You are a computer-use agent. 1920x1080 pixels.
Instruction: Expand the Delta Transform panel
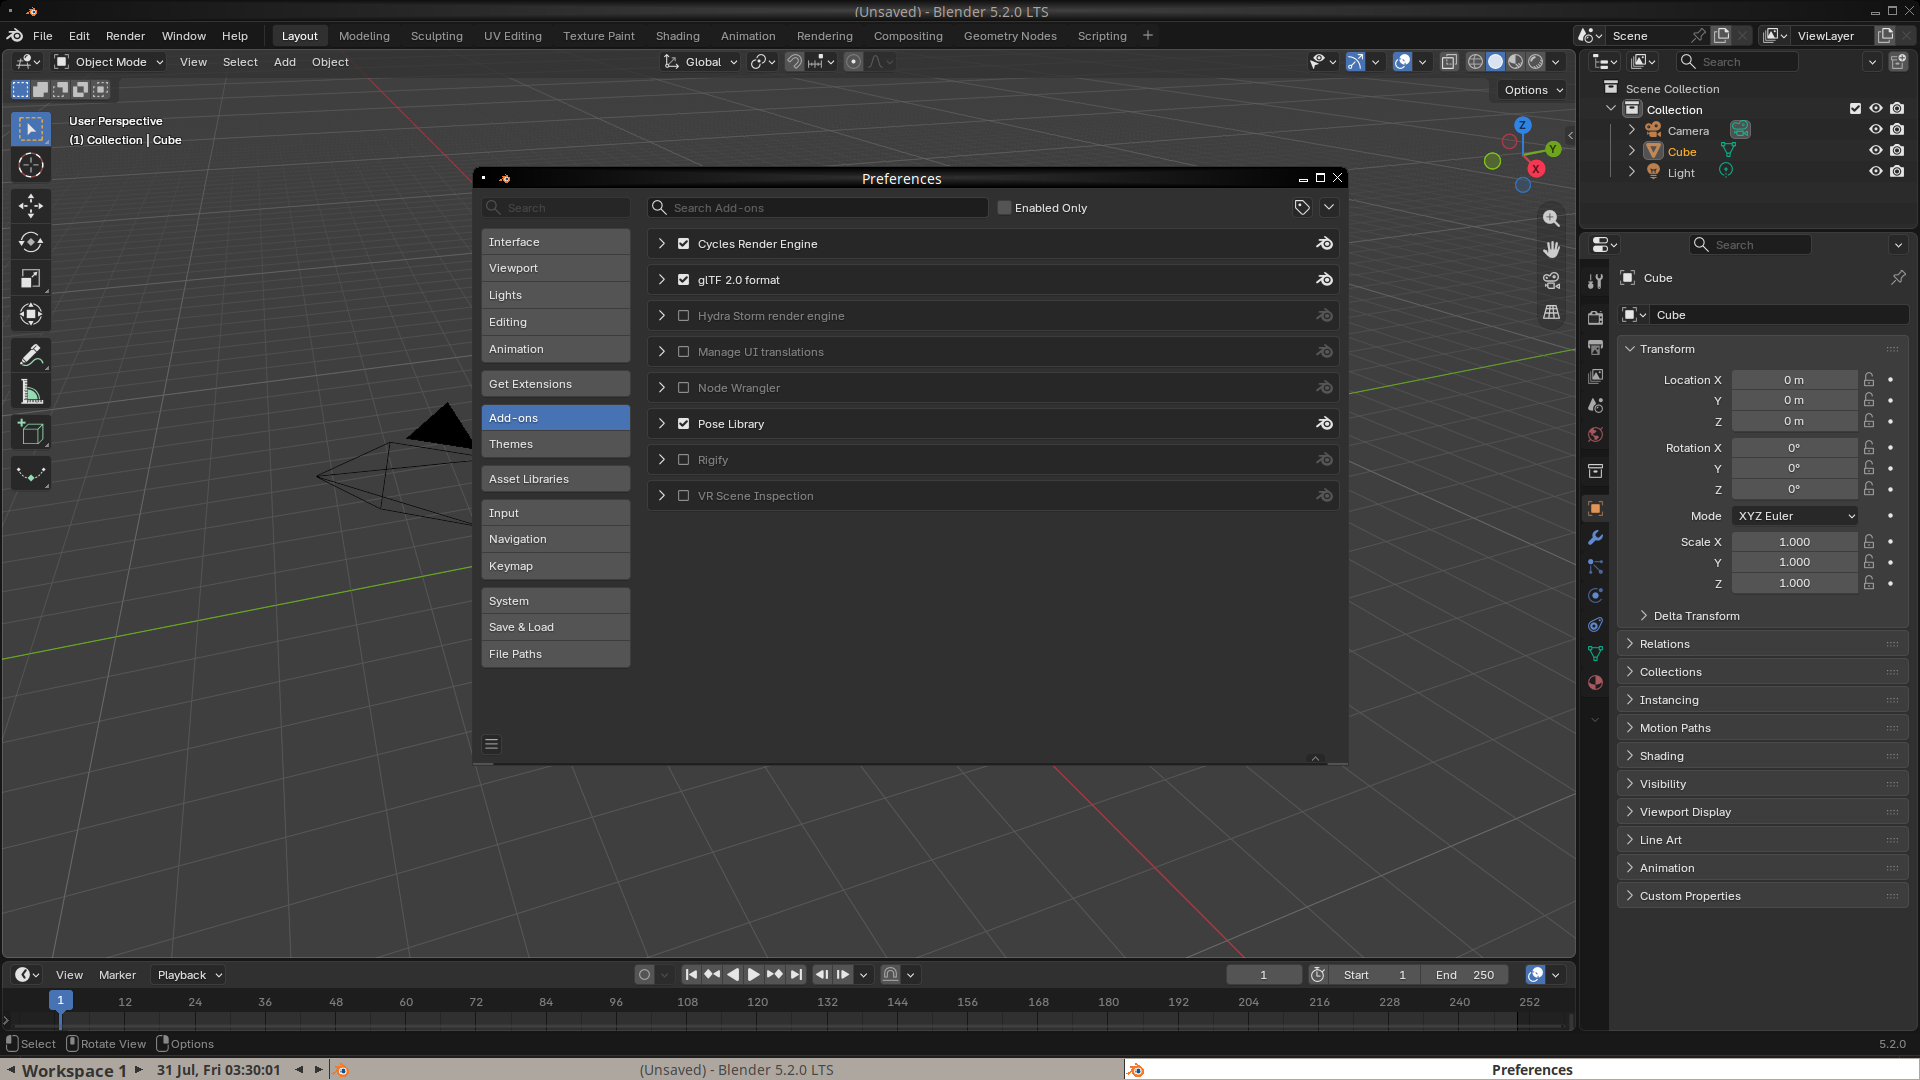pyautogui.click(x=1696, y=616)
